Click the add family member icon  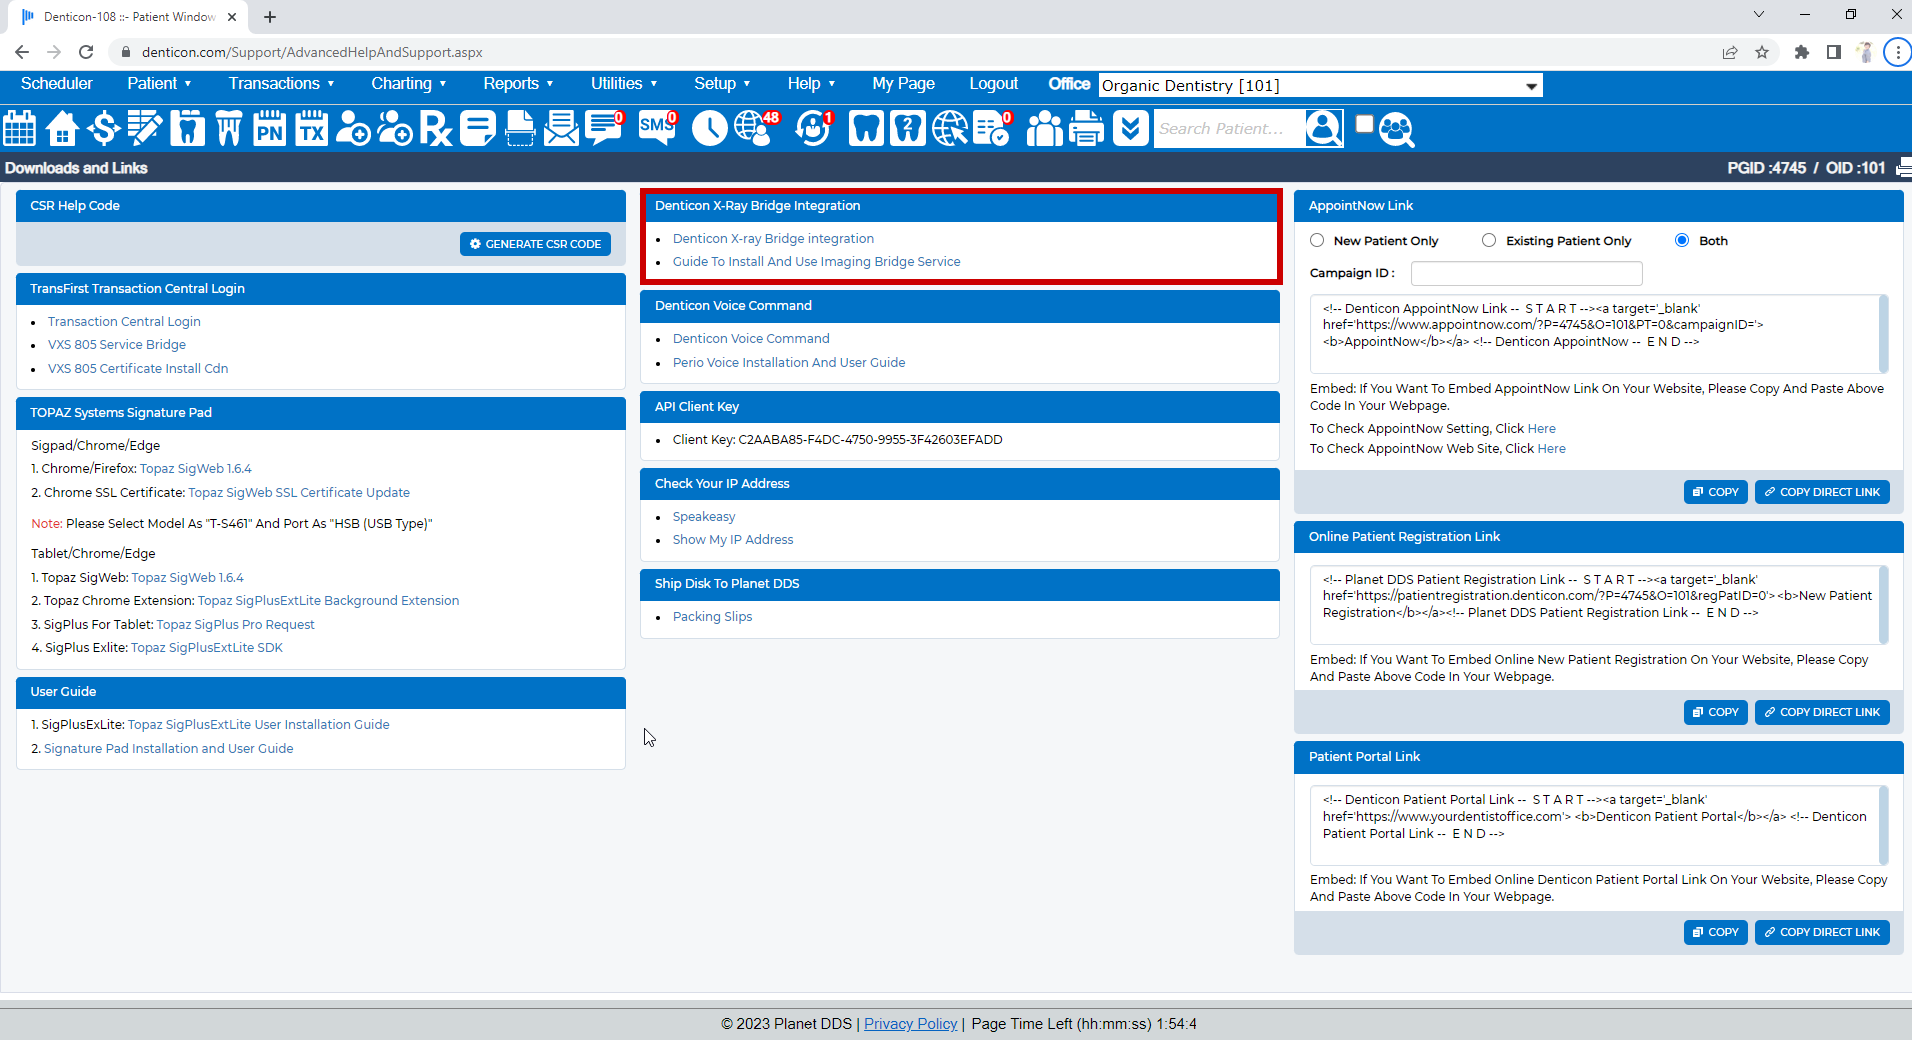pos(394,128)
